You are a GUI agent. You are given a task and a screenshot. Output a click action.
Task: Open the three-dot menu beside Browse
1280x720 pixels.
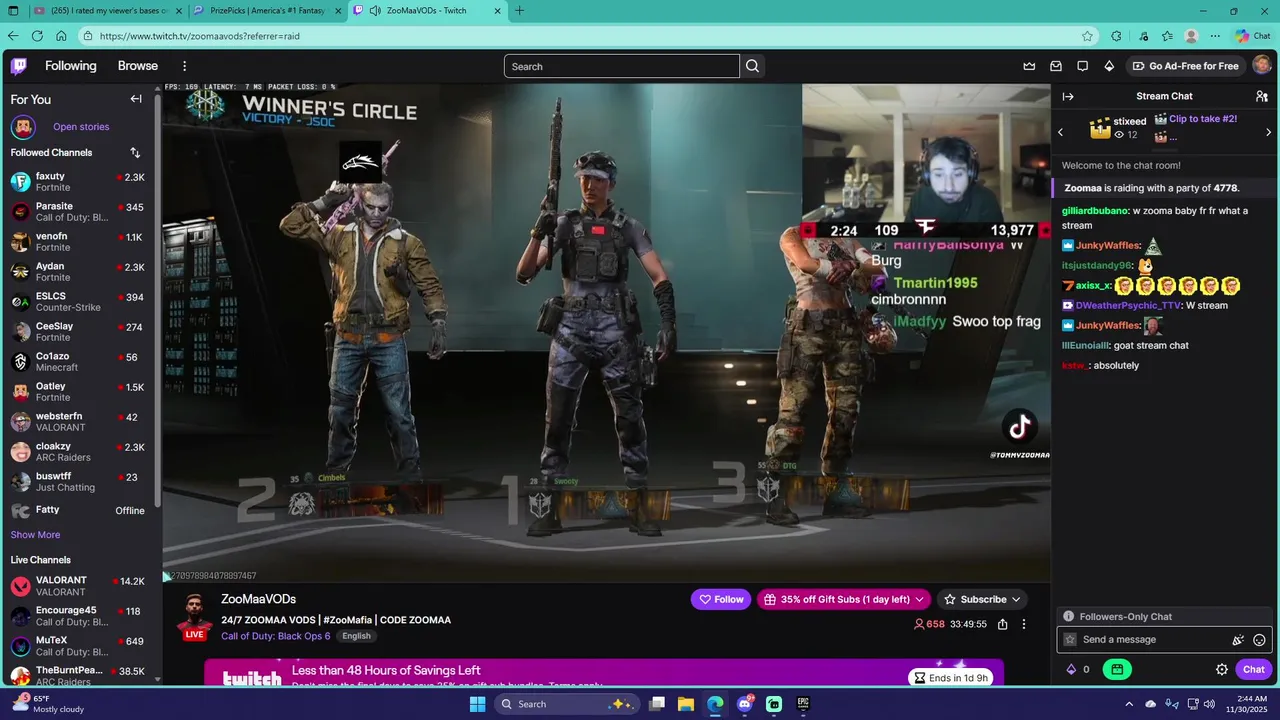(184, 66)
